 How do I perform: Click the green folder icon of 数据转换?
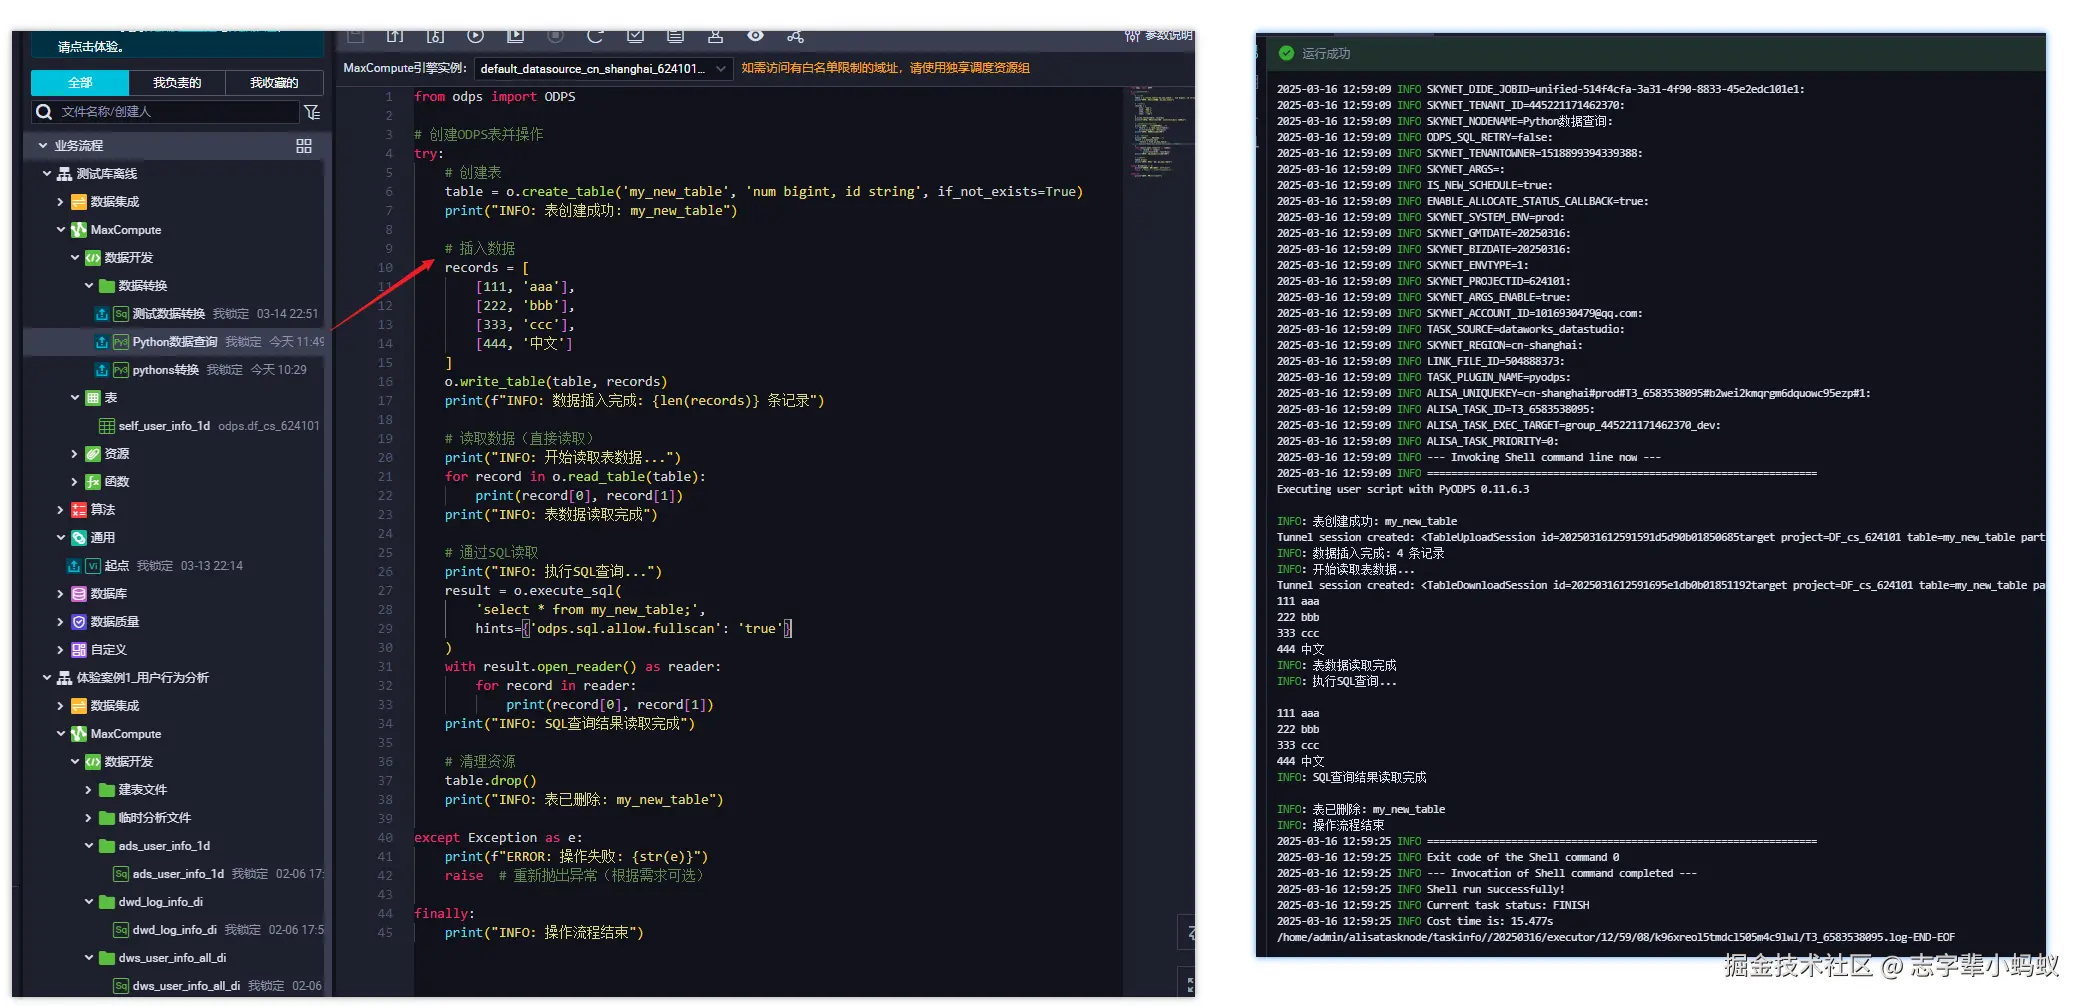coord(107,286)
